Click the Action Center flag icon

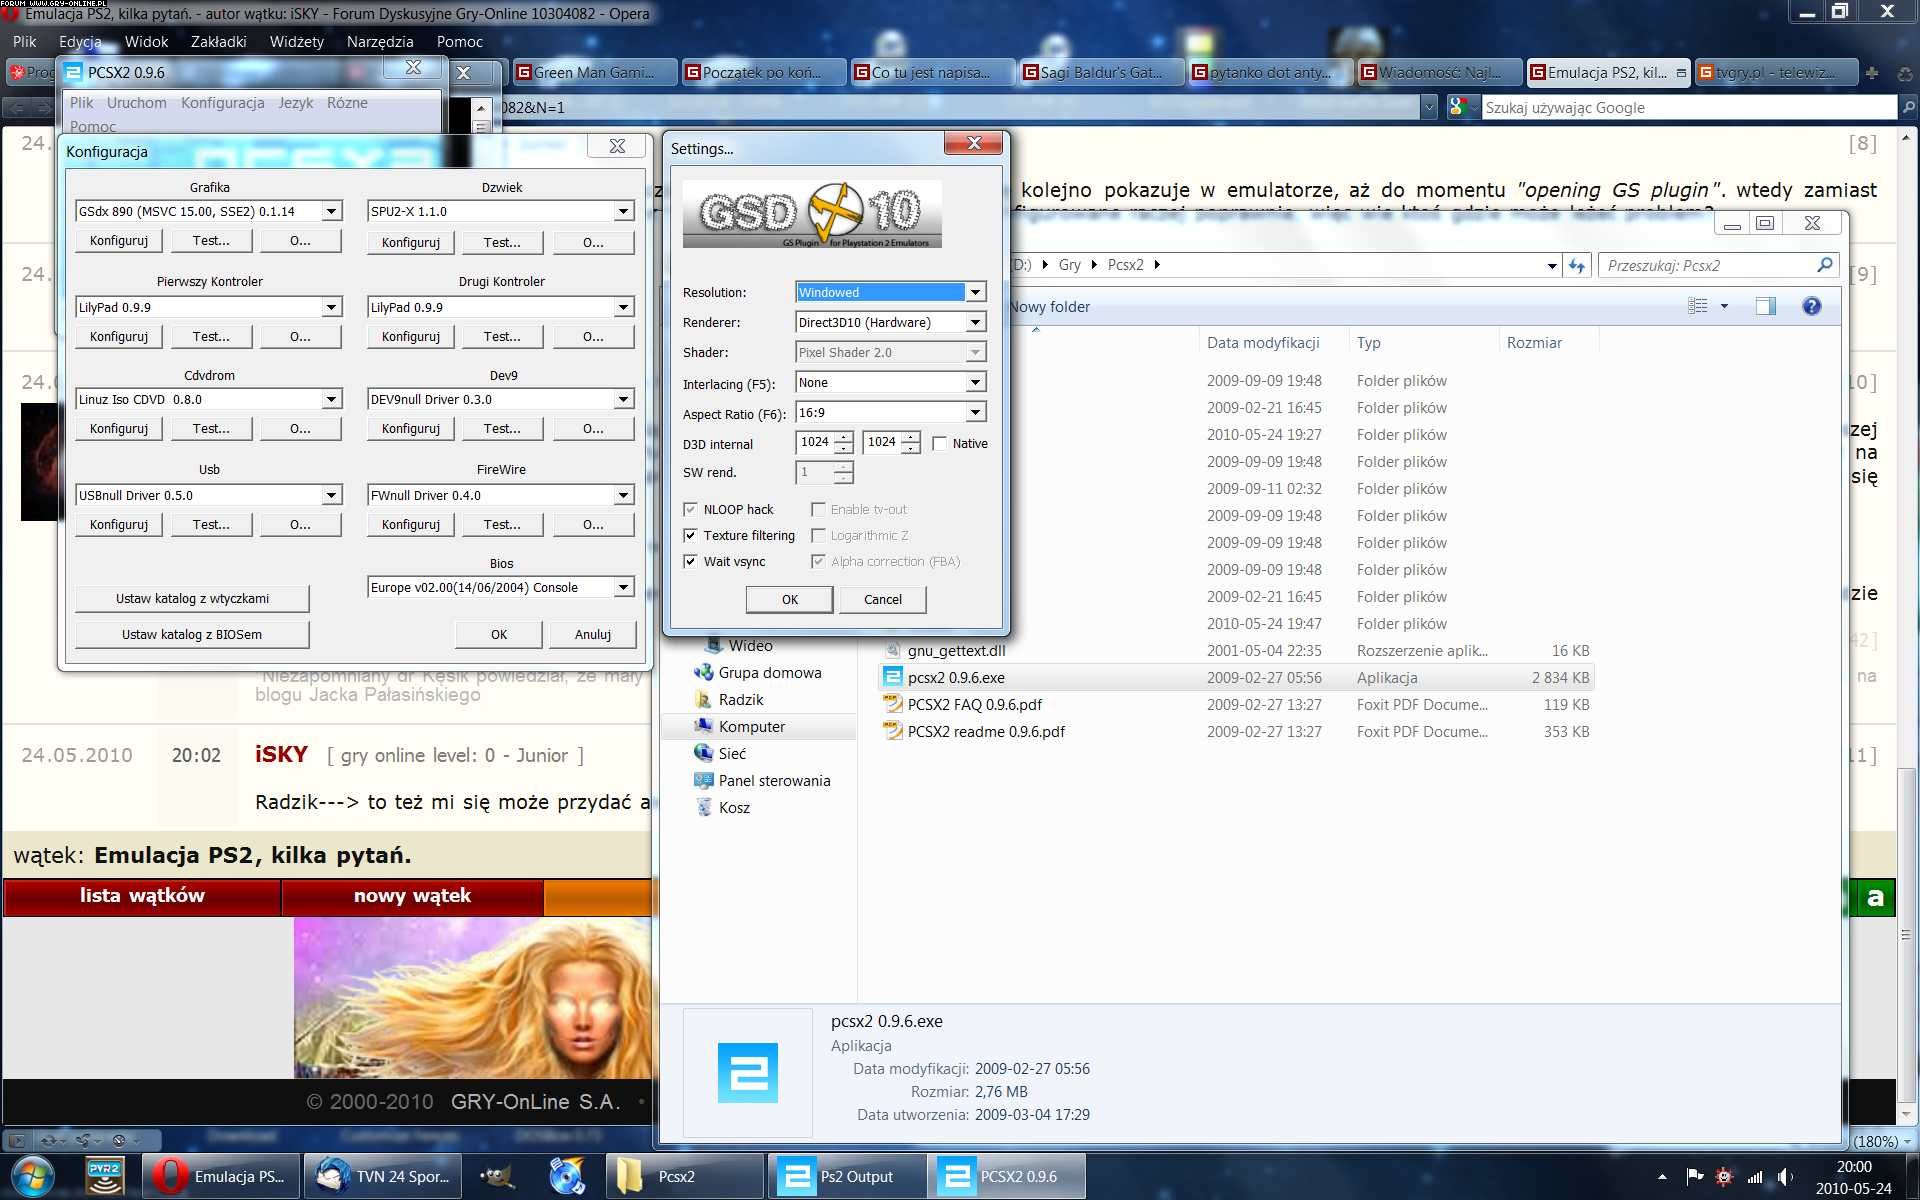point(1694,1177)
